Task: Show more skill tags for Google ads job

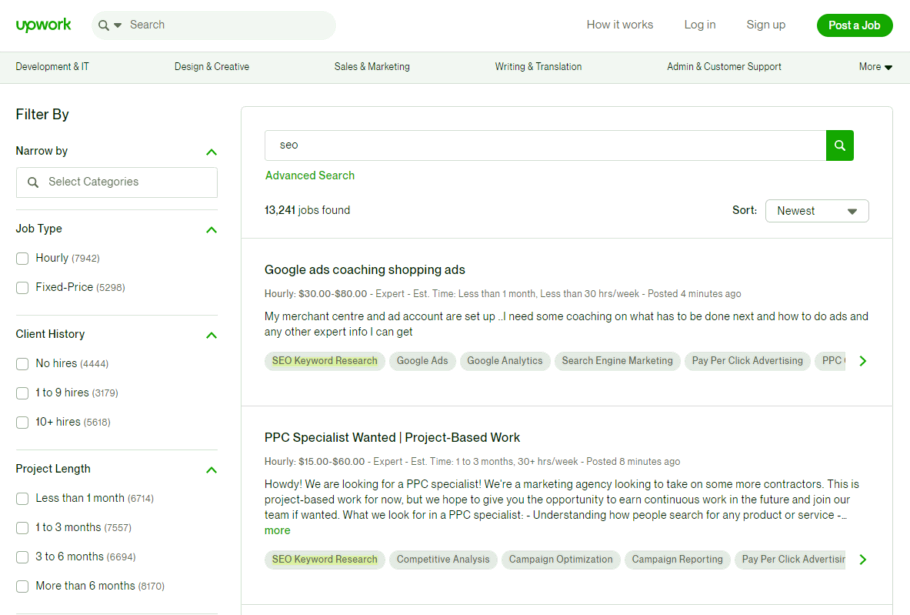Action: click(x=862, y=361)
